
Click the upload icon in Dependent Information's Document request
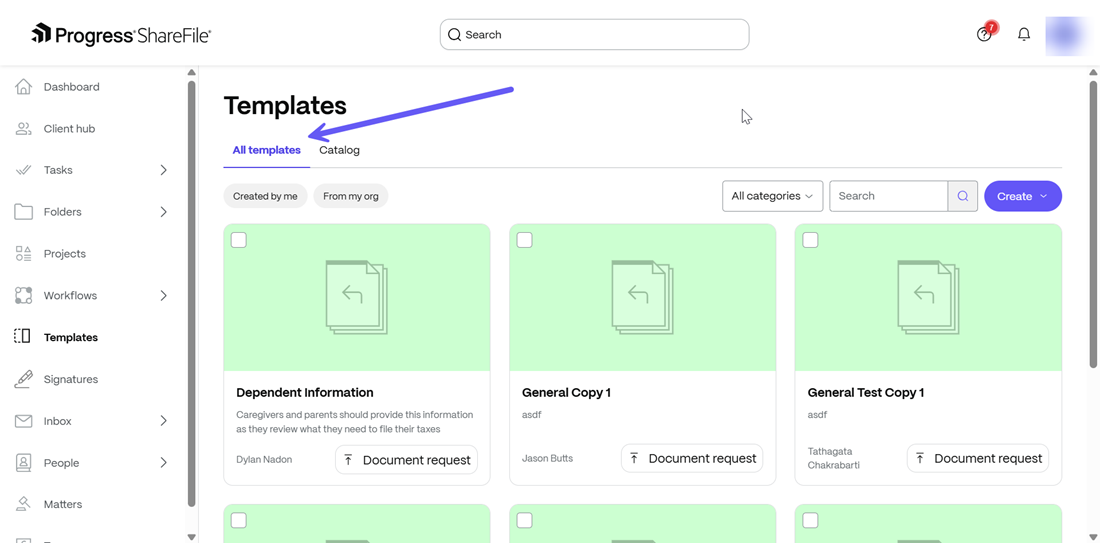point(348,460)
